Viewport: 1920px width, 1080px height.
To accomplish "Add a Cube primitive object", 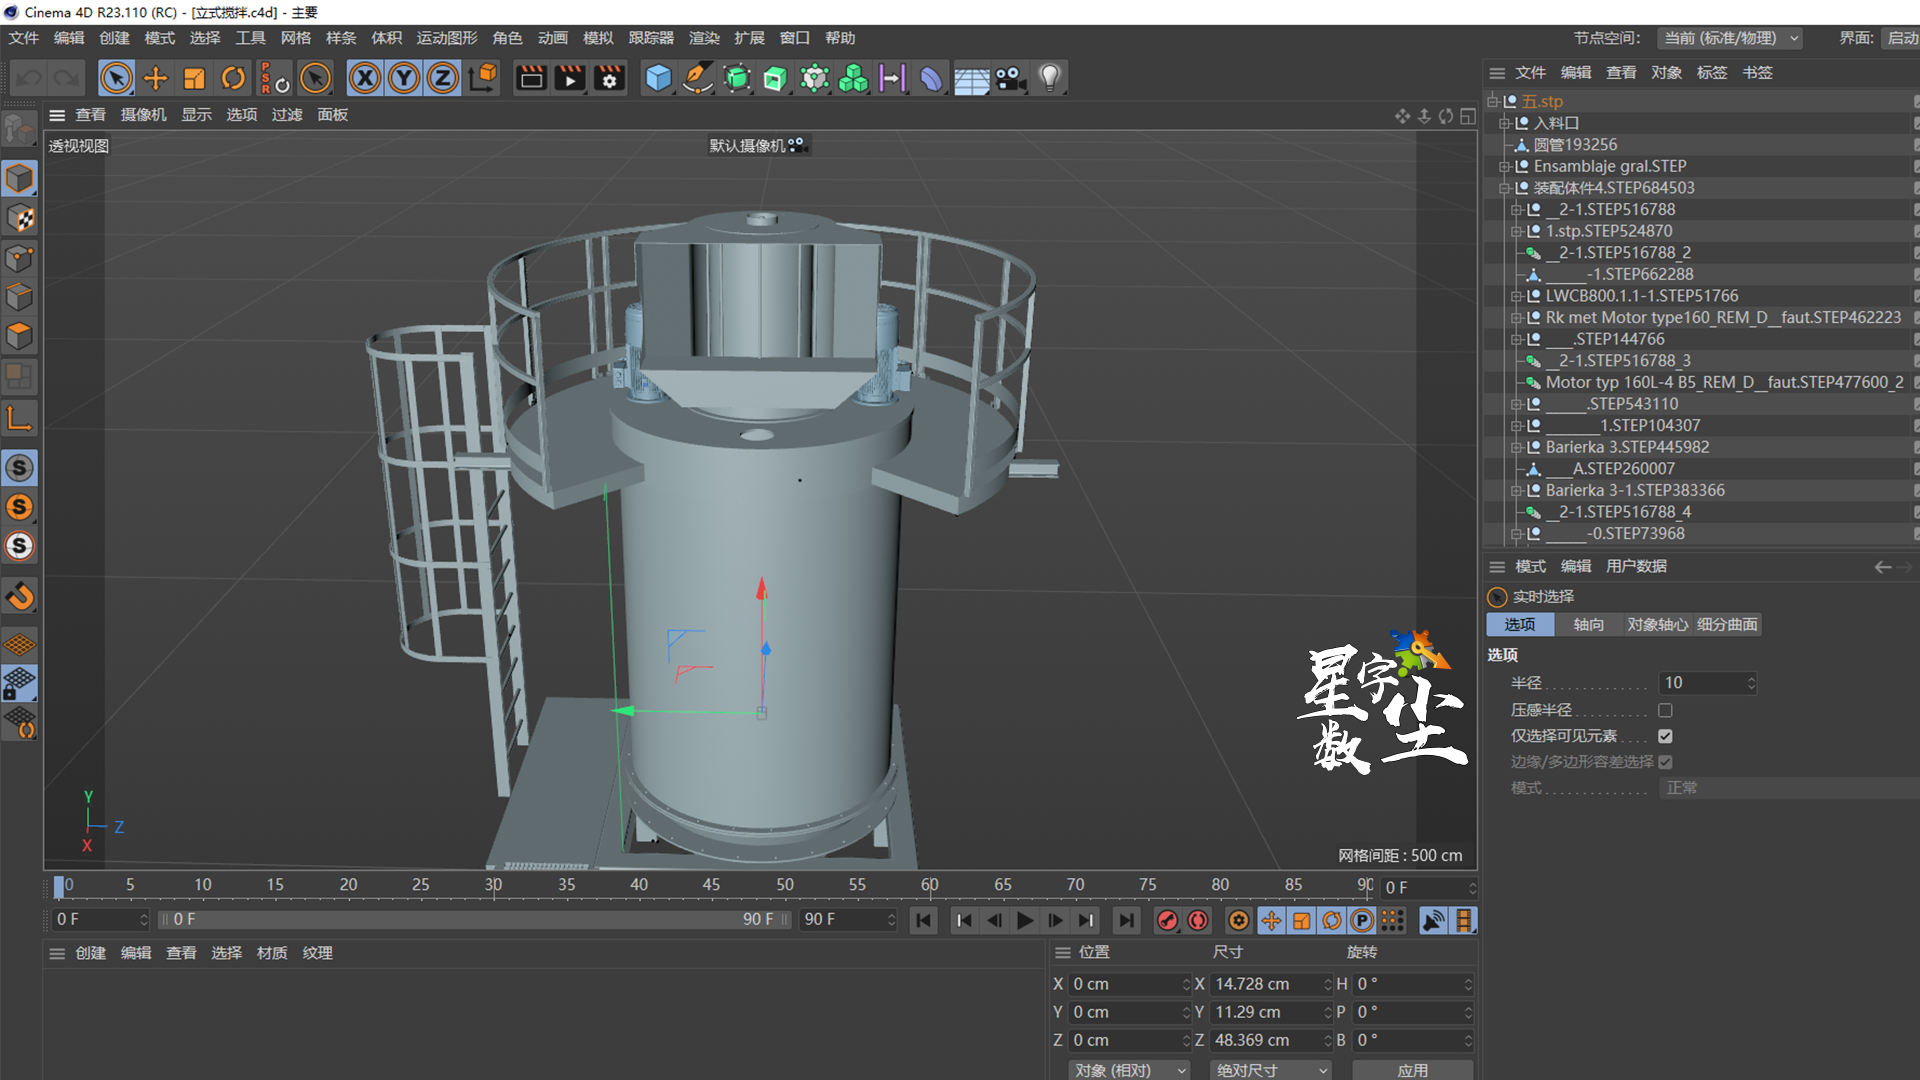I will (658, 78).
